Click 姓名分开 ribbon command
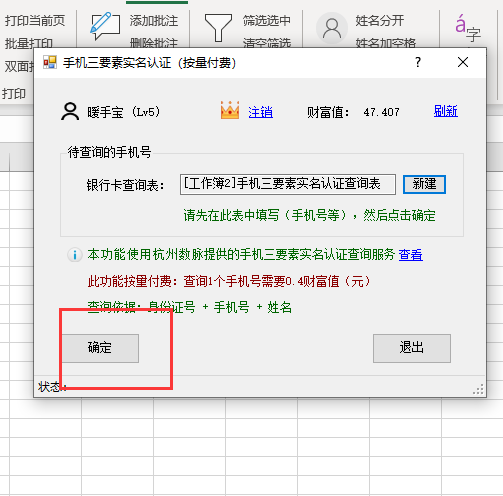 [x=380, y=21]
